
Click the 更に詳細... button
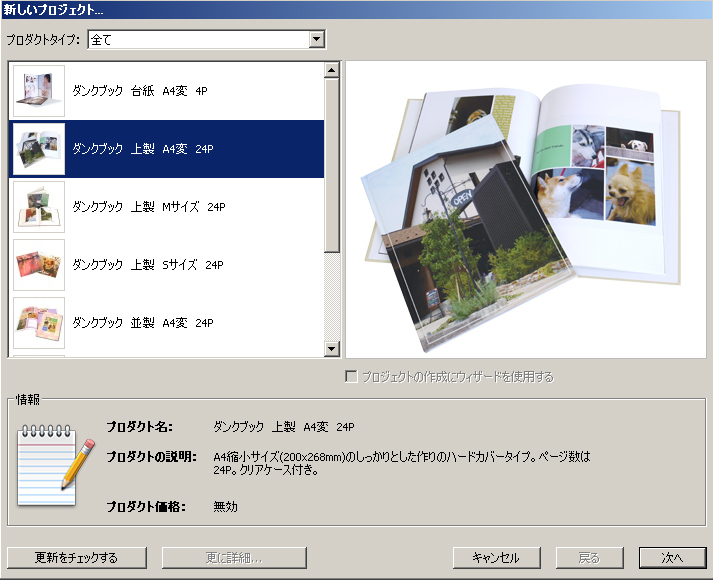(234, 558)
